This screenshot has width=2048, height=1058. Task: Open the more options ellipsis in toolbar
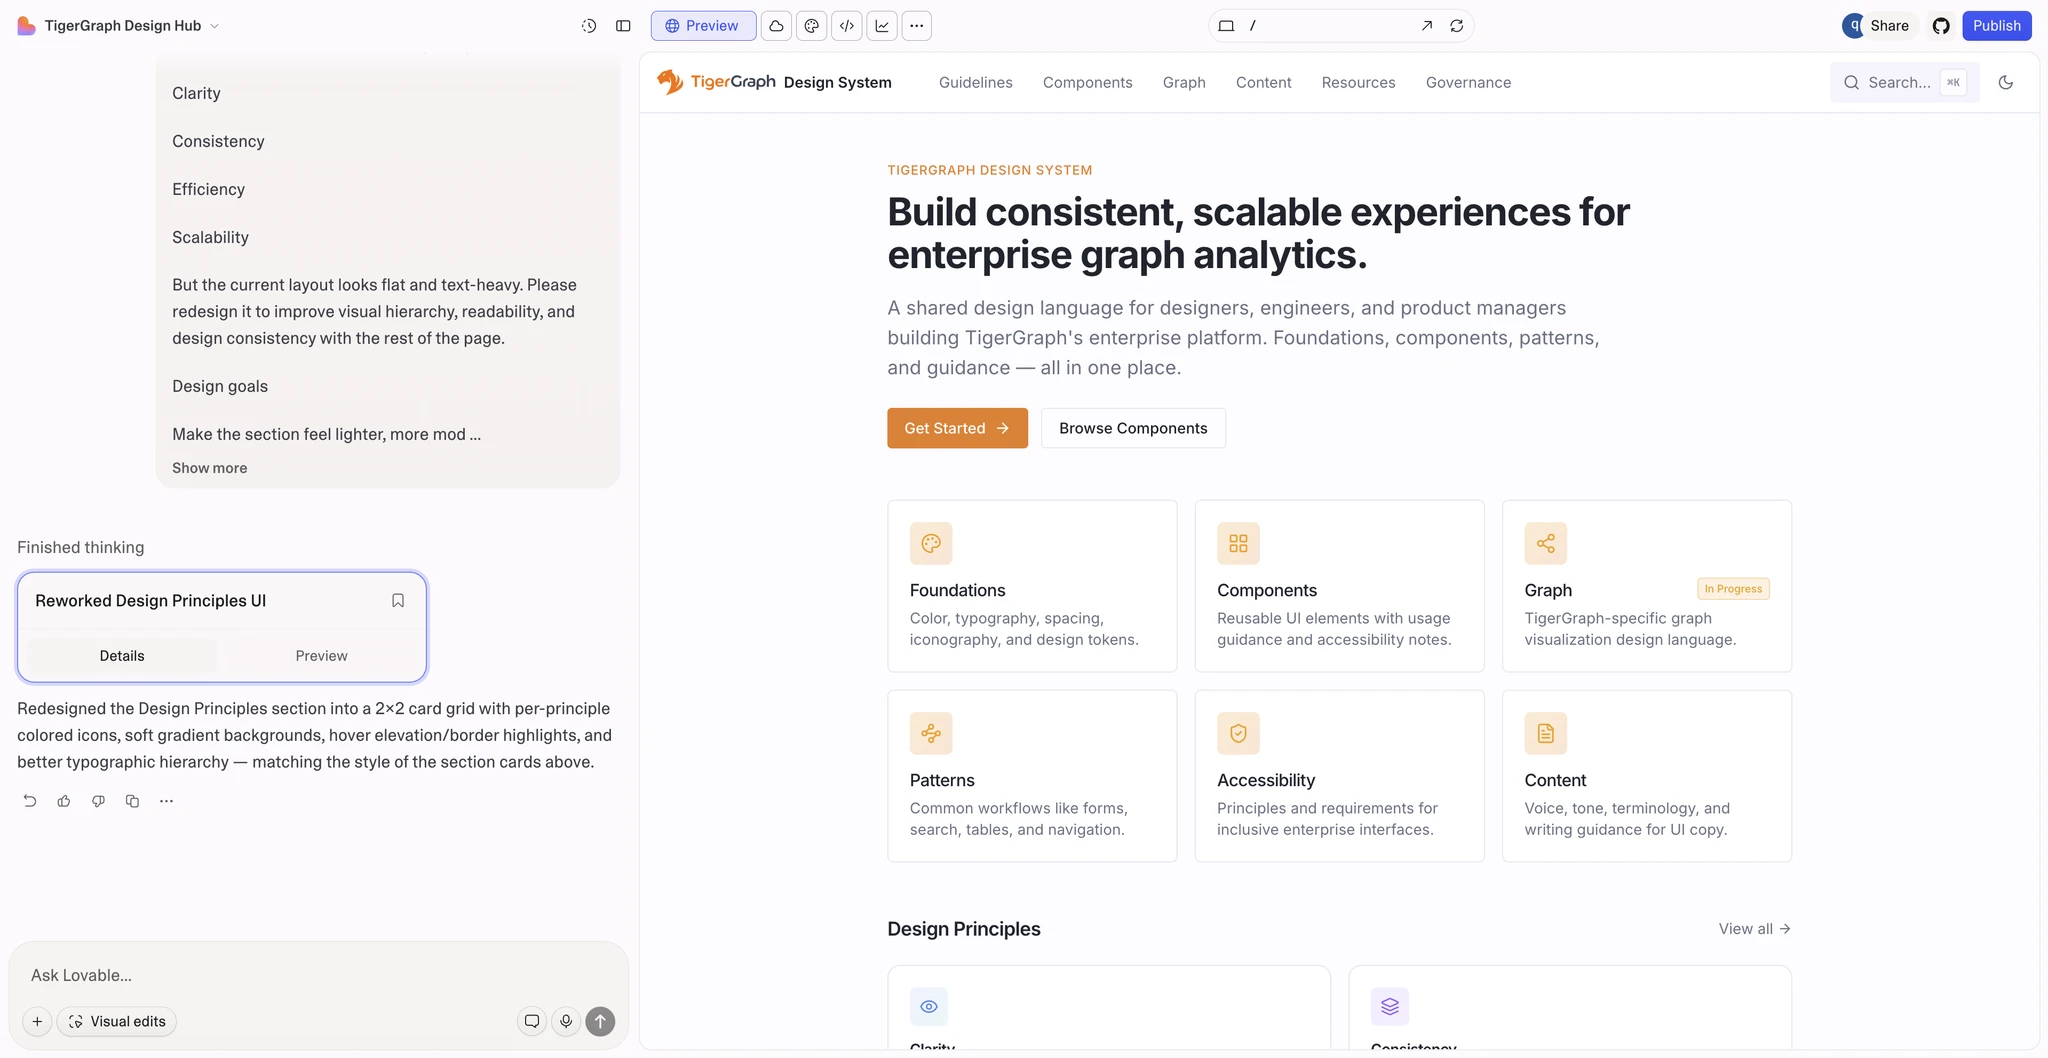(916, 26)
